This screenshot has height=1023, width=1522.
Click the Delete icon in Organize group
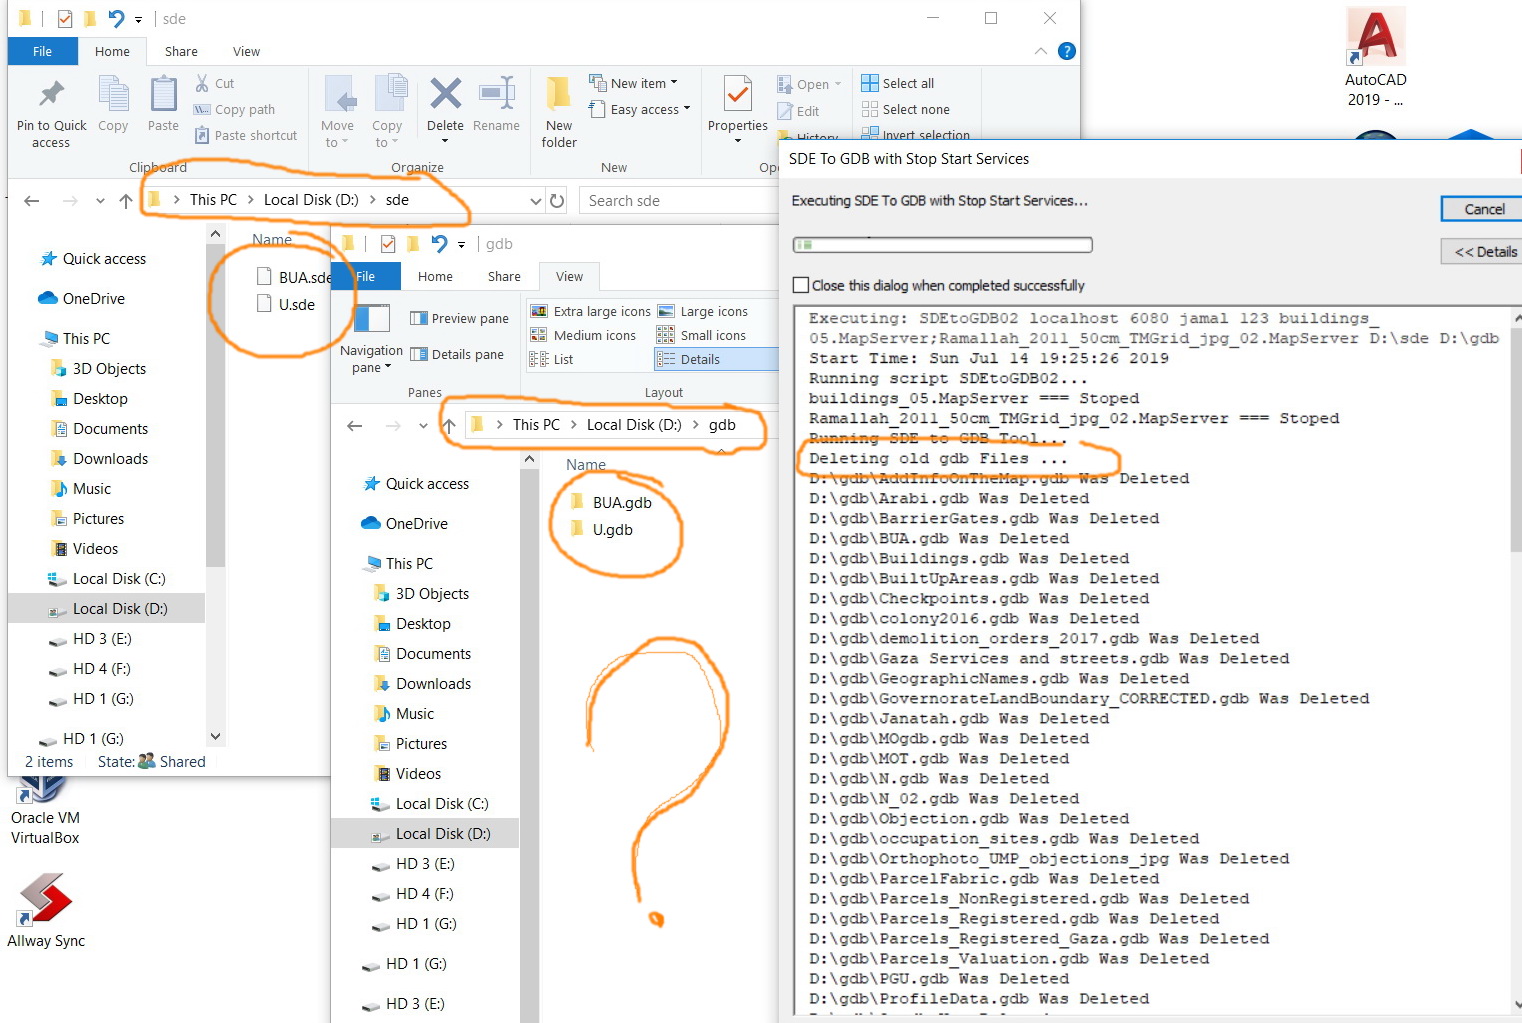click(x=445, y=95)
